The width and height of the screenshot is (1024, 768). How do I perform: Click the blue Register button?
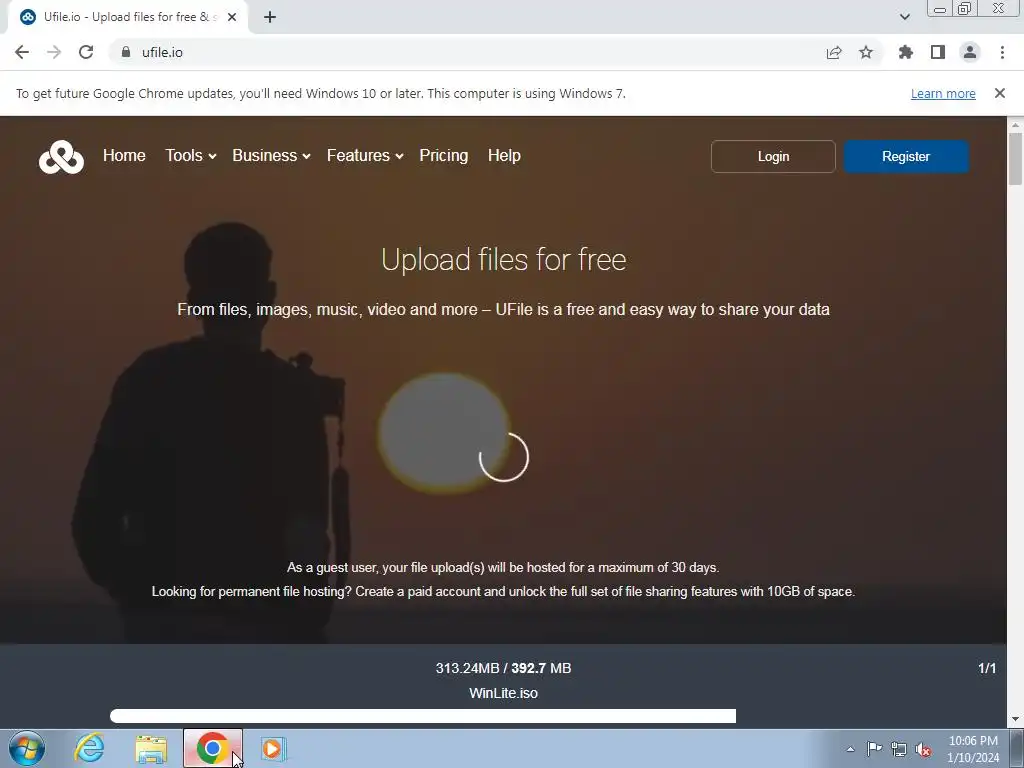pyautogui.click(x=906, y=157)
